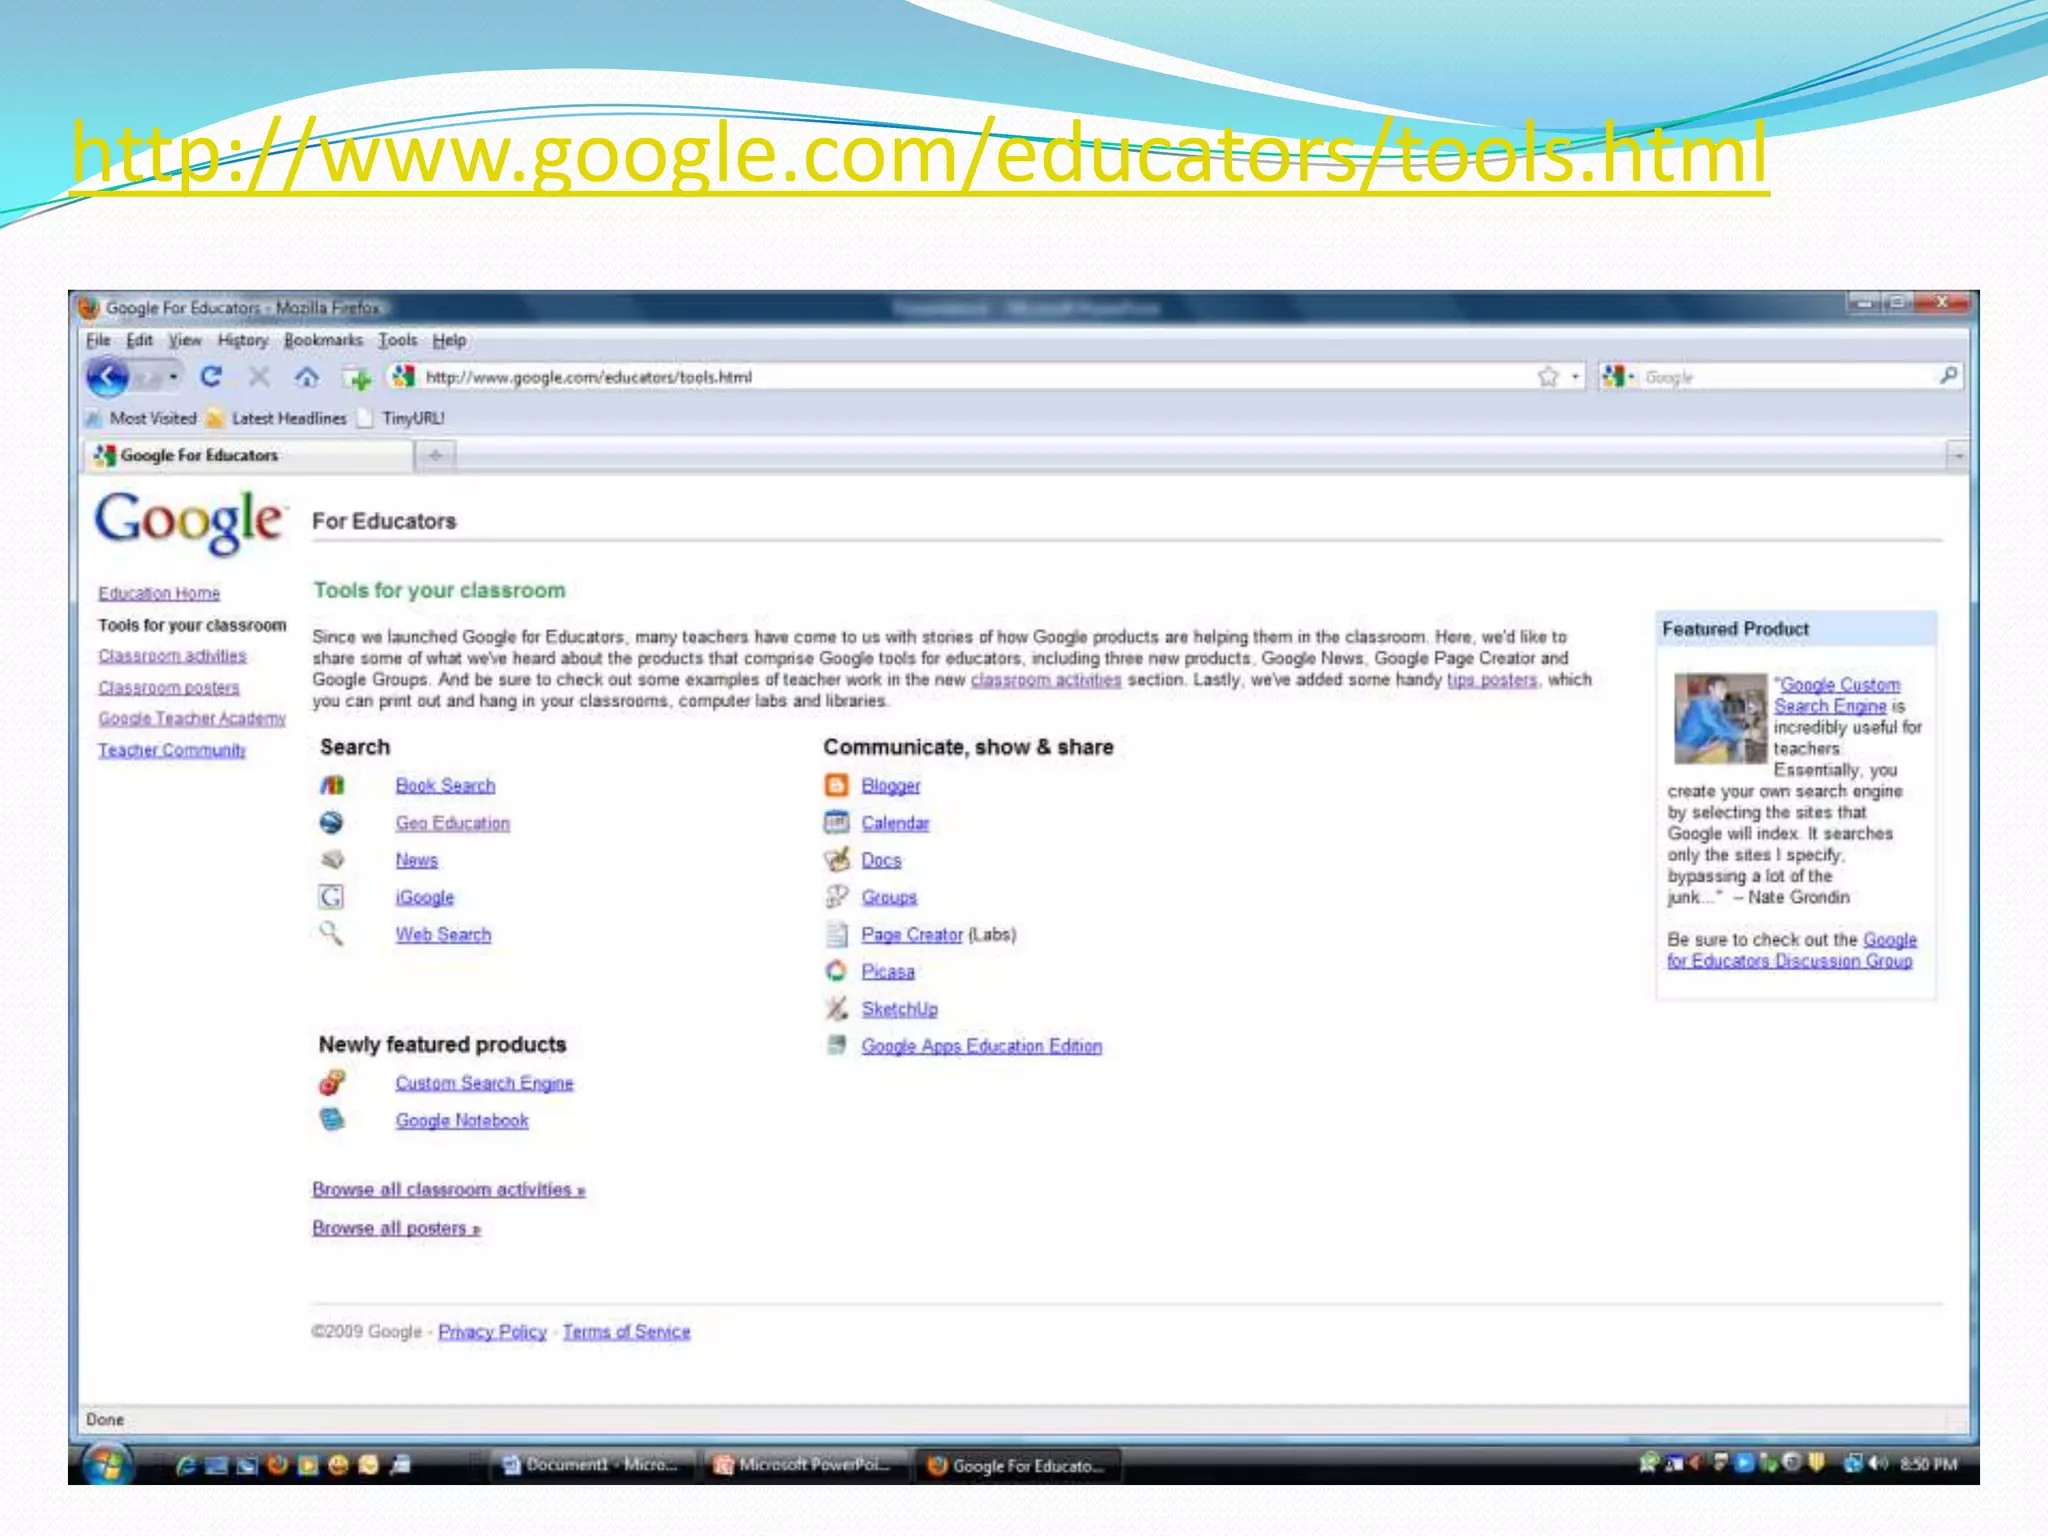Click the Blogger orange icon
Image resolution: width=2048 pixels, height=1536 pixels.
[836, 786]
